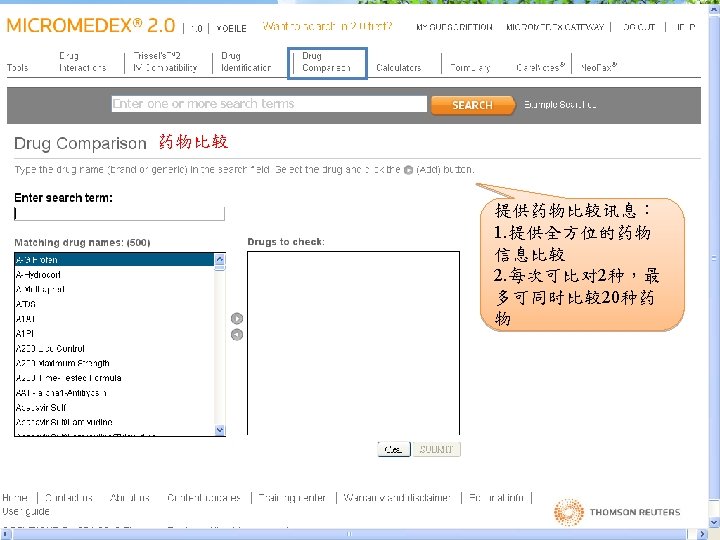Click the 1.0 version link
This screenshot has height=540, width=720.
coord(197,28)
